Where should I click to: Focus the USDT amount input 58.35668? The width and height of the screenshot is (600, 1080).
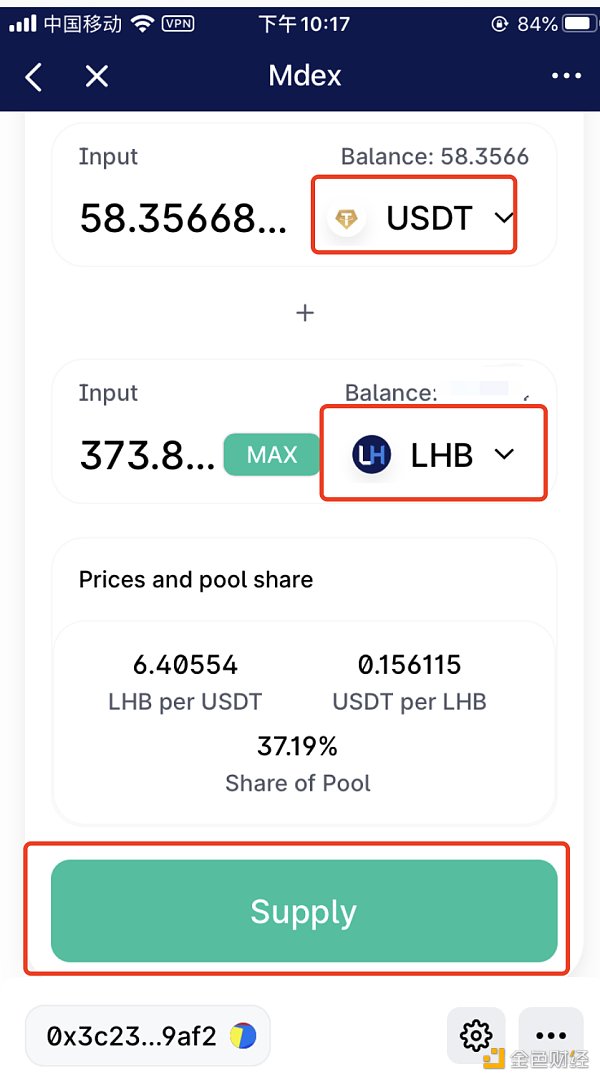(x=183, y=218)
